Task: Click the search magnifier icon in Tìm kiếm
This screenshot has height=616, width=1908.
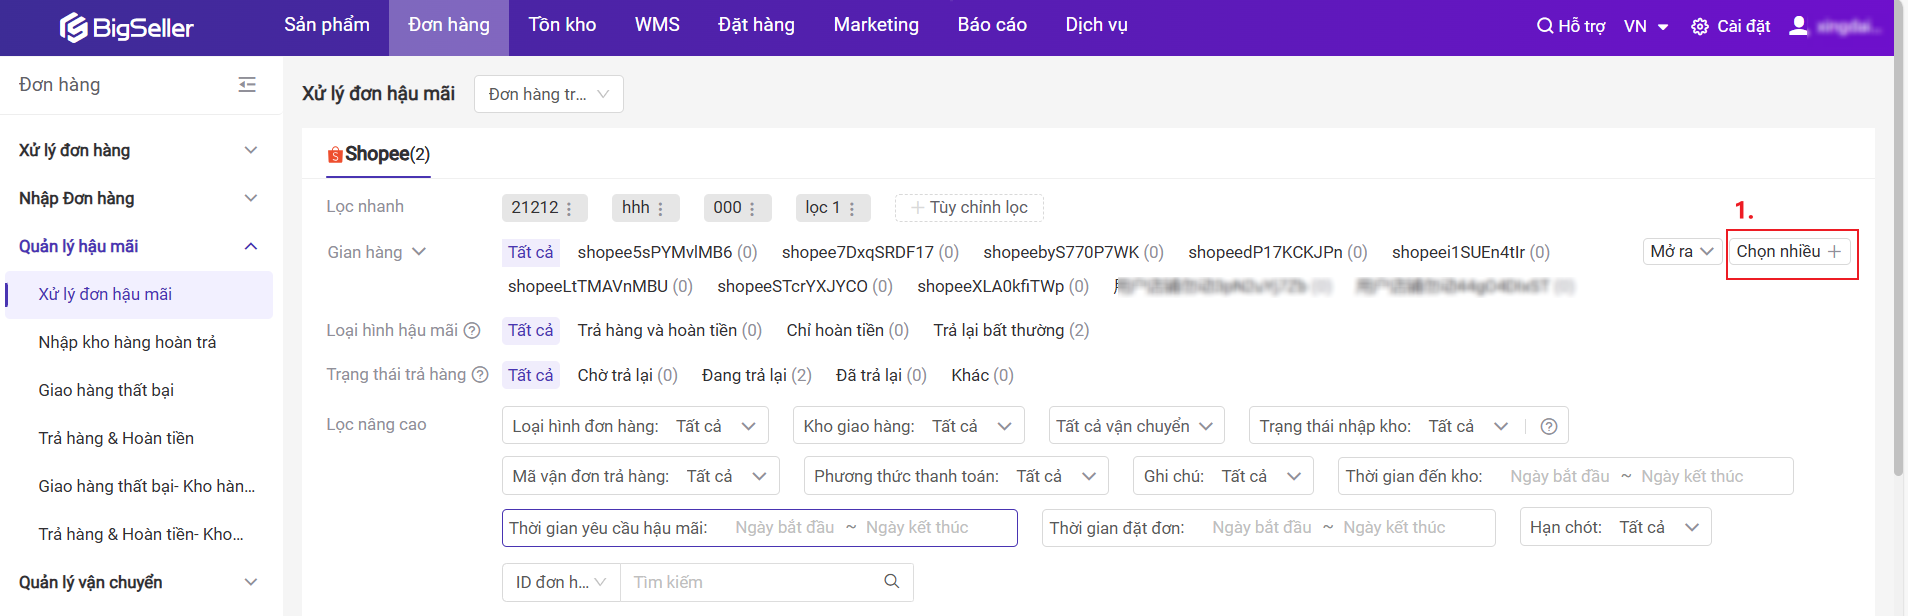Action: click(x=891, y=582)
